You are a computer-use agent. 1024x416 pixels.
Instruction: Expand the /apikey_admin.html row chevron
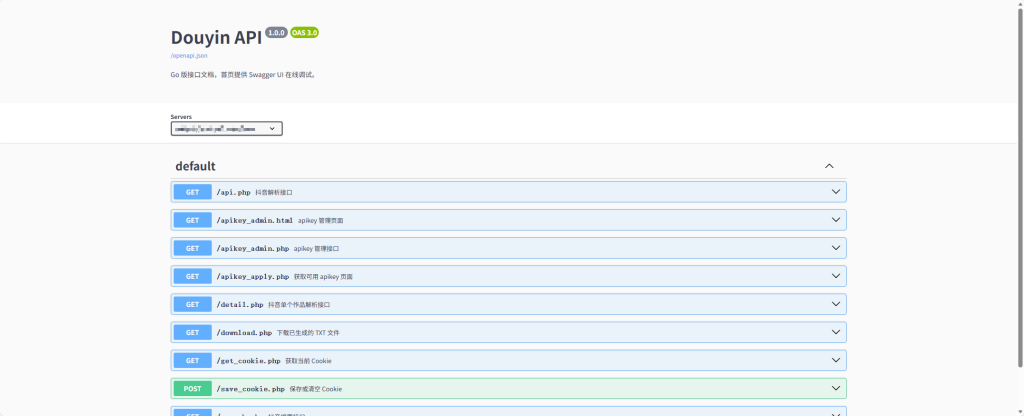click(835, 220)
